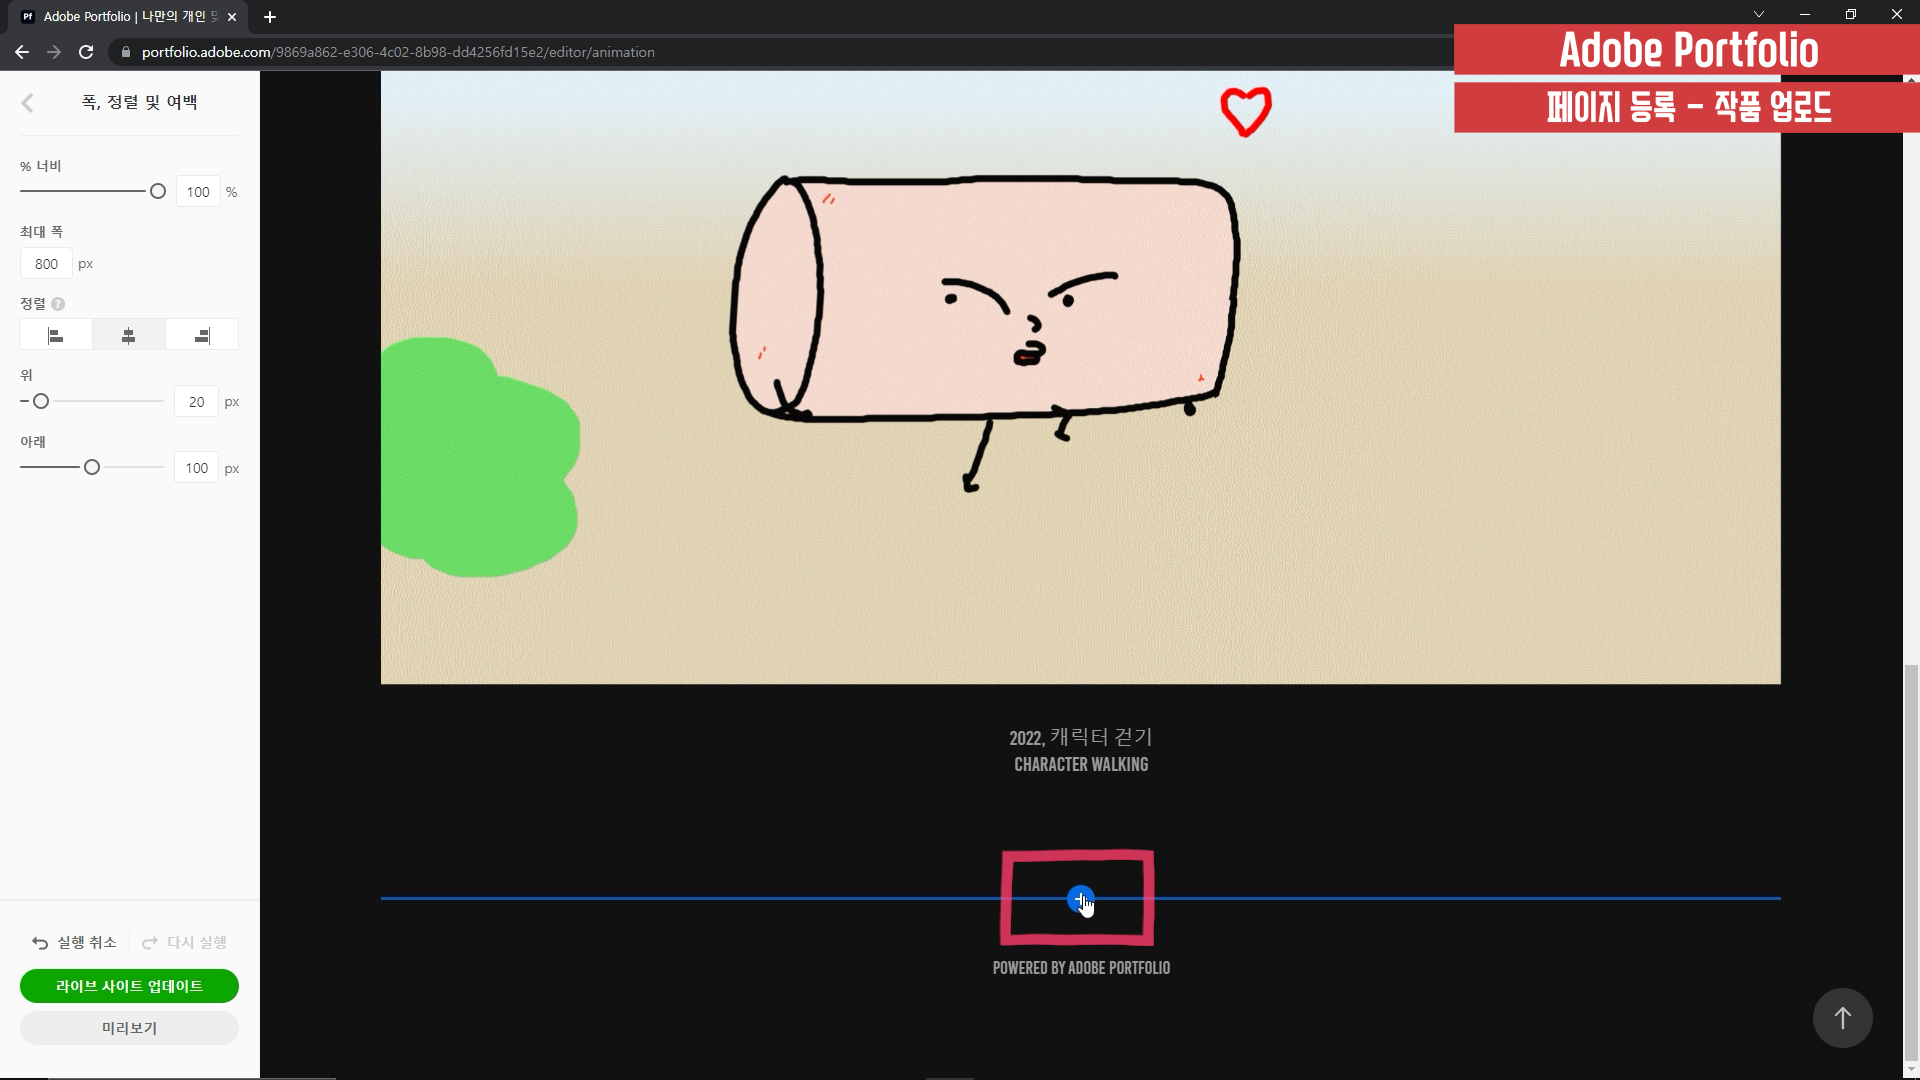Click the blue add section plus button
Screen dimensions: 1920x1080
point(1079,898)
